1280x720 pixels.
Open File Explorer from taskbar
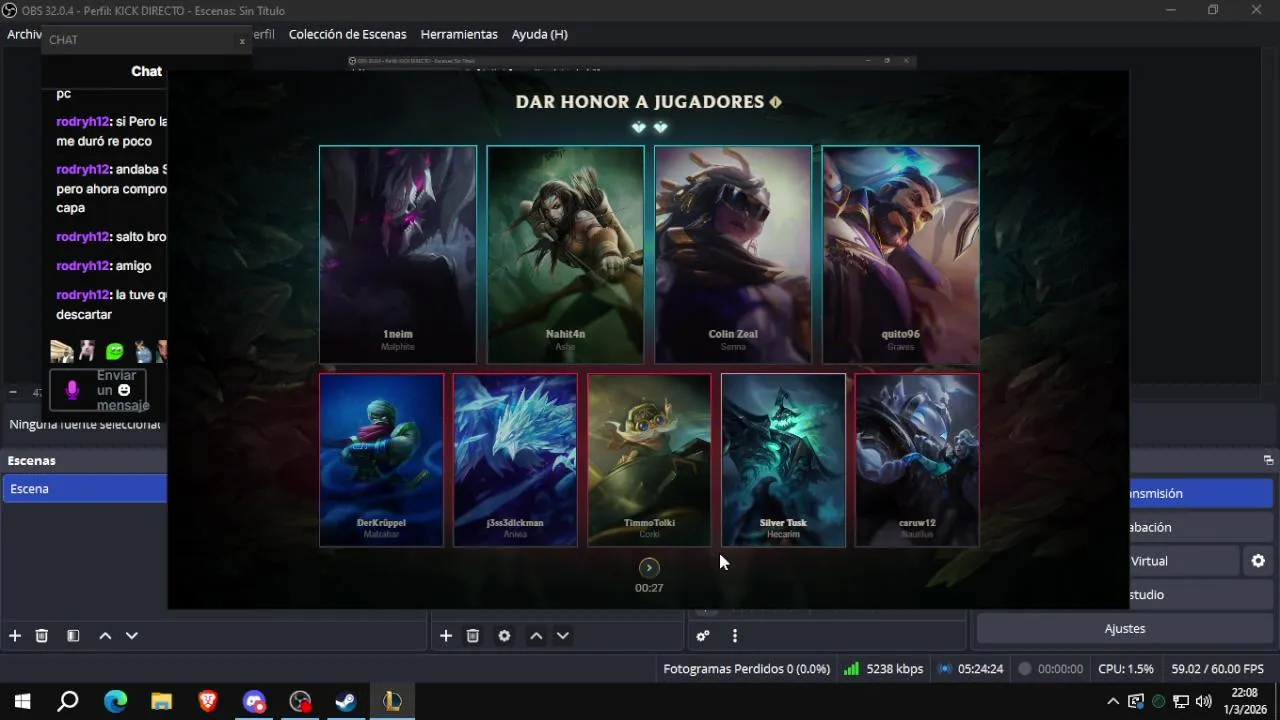pos(161,702)
